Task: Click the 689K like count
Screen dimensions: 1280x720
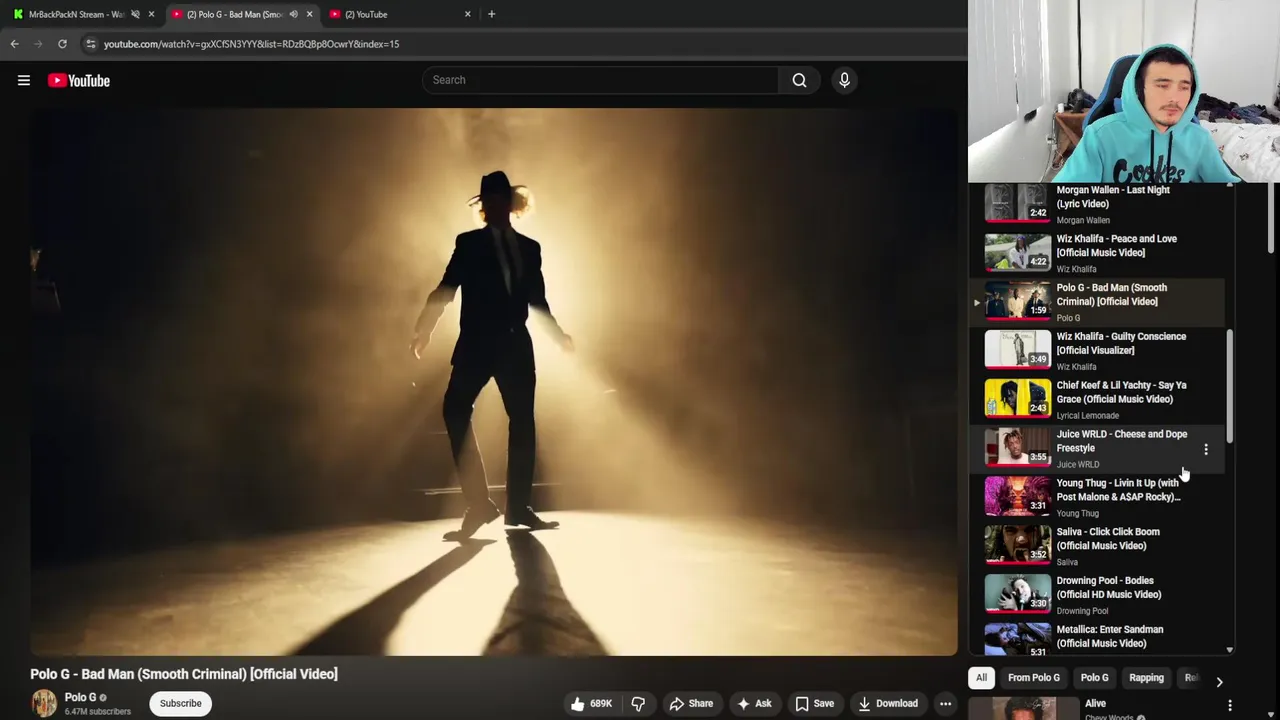Action: click(601, 703)
